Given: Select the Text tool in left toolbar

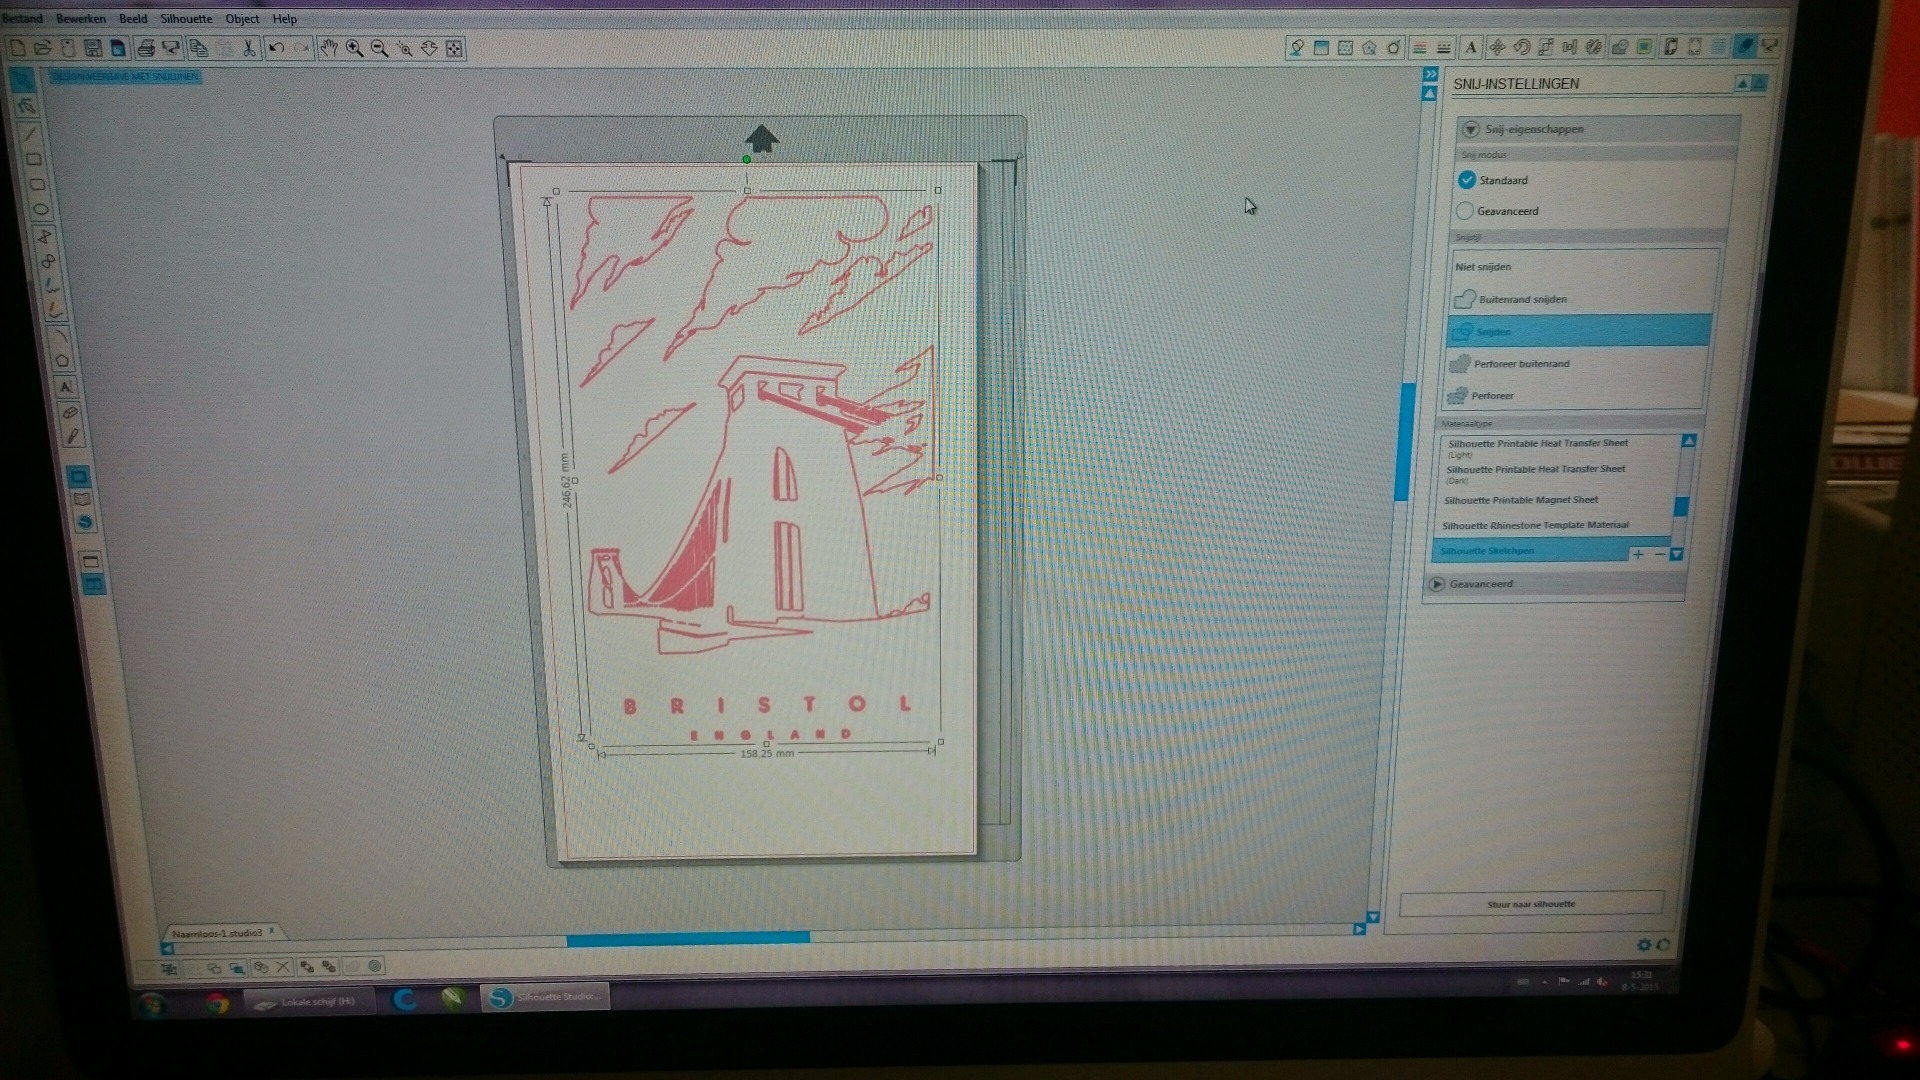Looking at the screenshot, I should pos(65,387).
